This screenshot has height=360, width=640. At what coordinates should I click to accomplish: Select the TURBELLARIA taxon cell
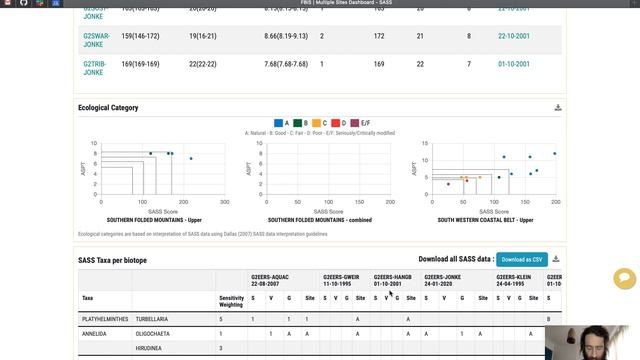pyautogui.click(x=151, y=319)
